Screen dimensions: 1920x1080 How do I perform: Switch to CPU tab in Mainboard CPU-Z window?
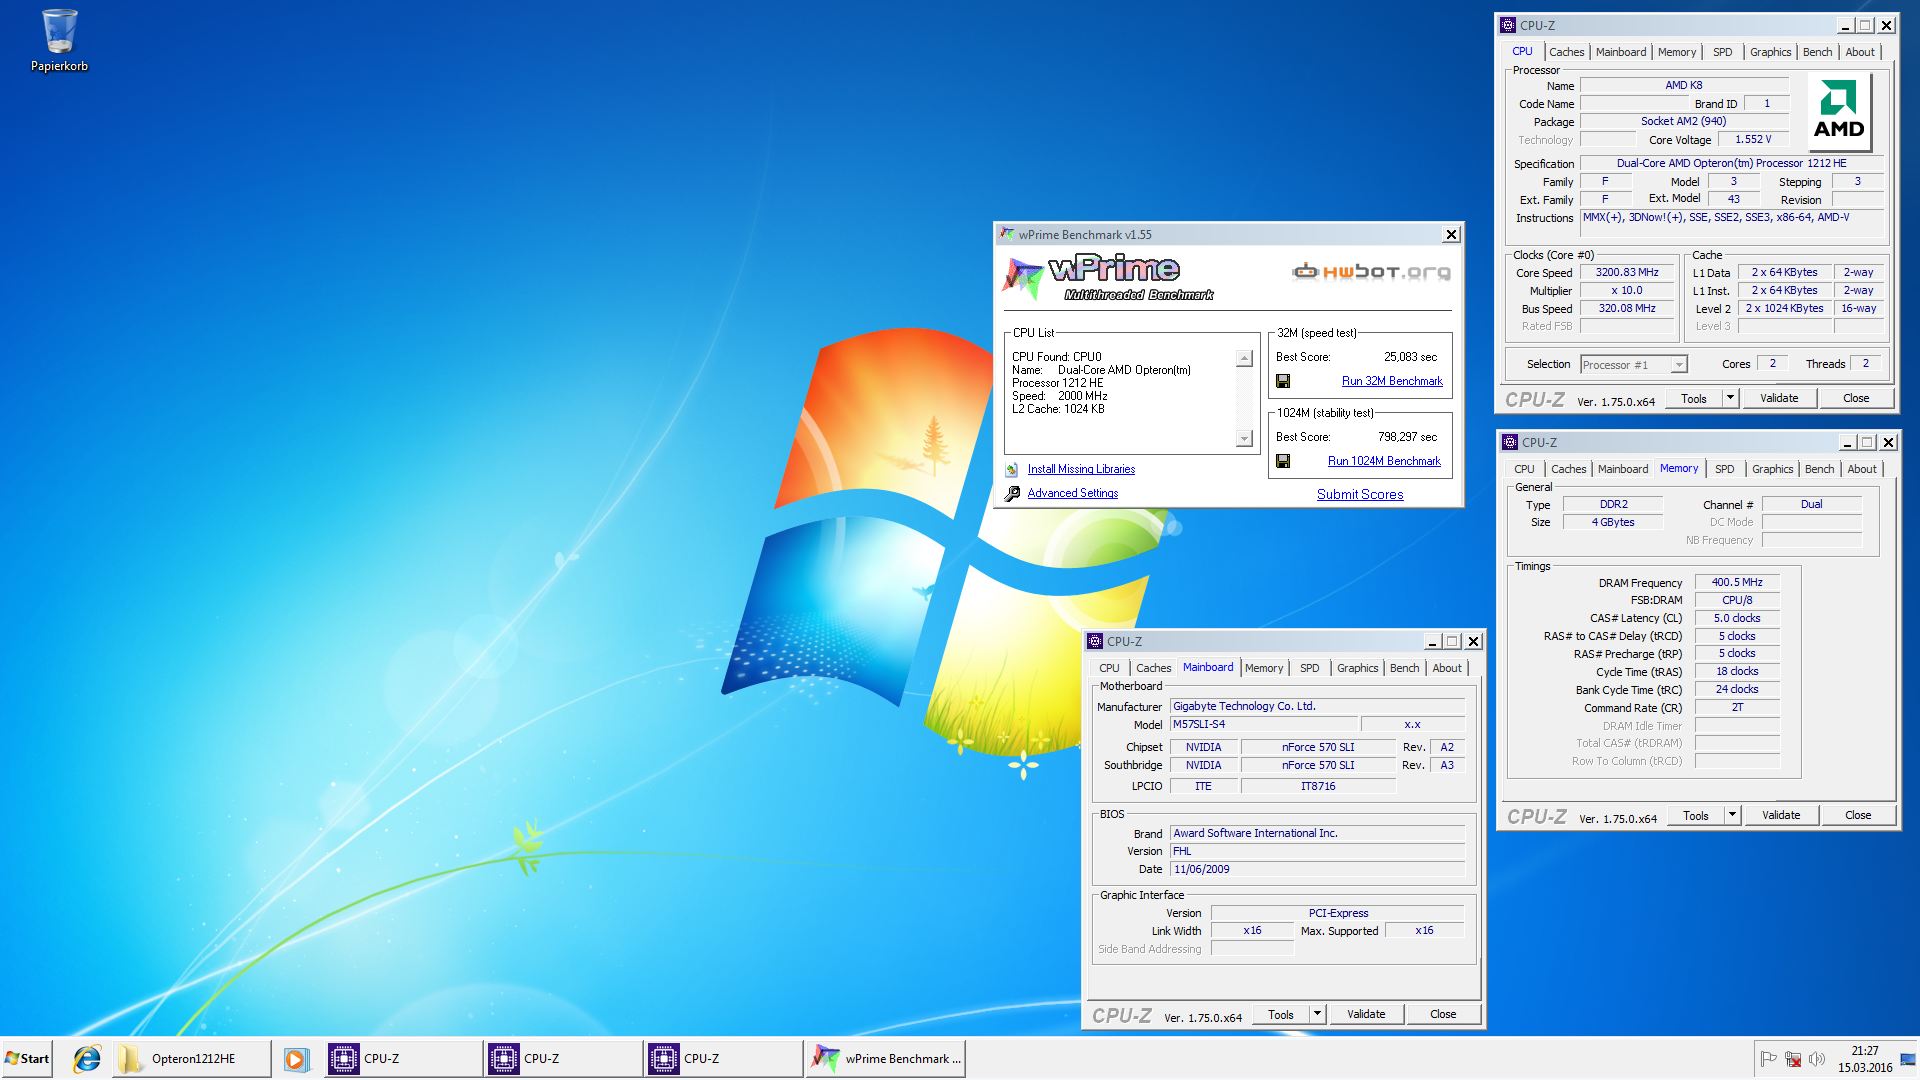(x=1109, y=668)
